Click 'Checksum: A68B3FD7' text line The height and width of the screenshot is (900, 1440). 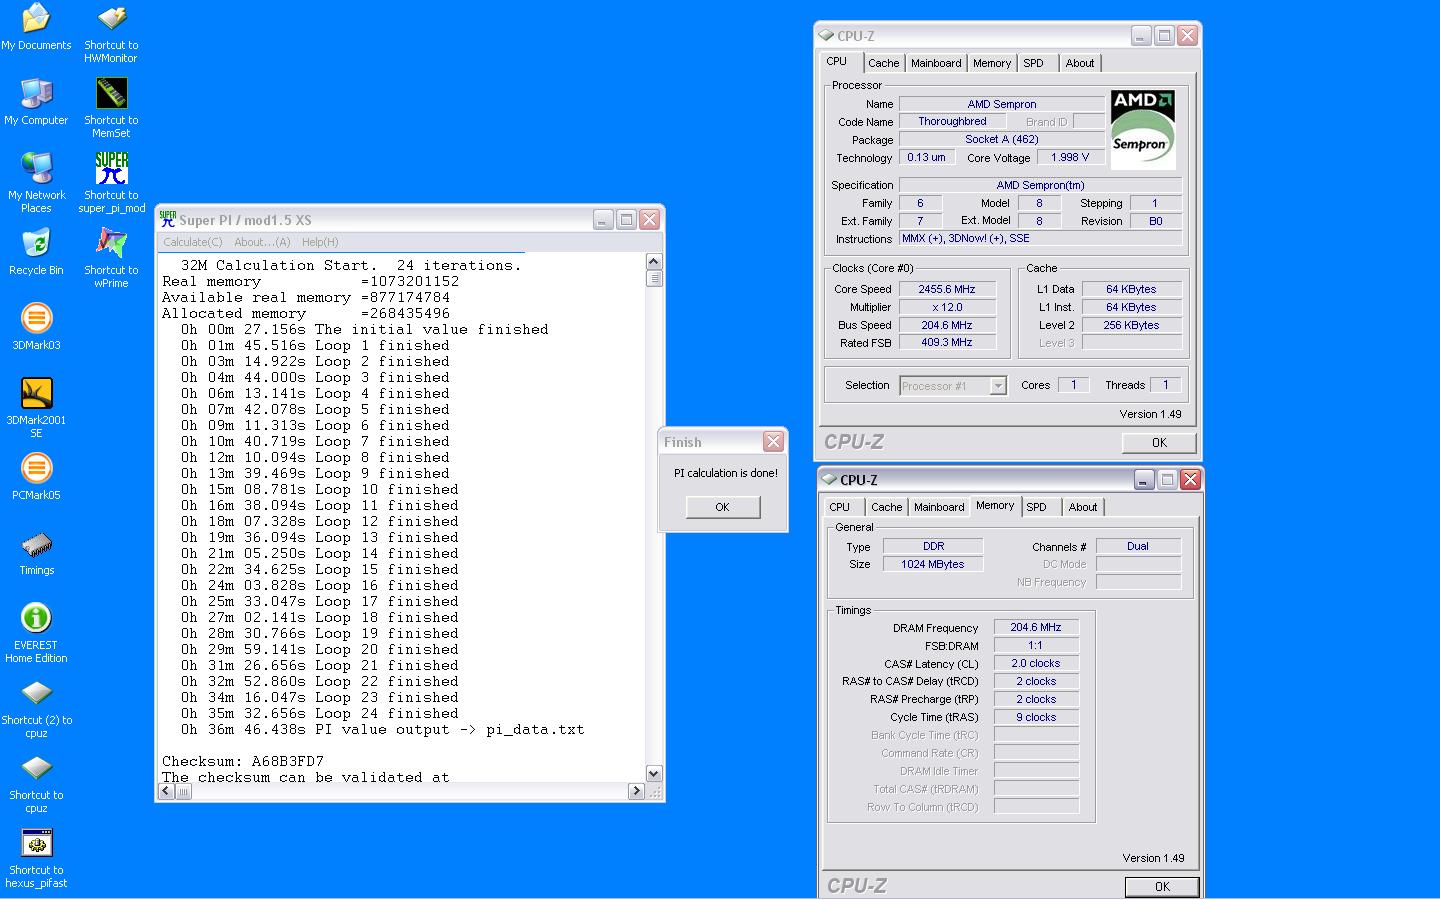[x=243, y=761]
